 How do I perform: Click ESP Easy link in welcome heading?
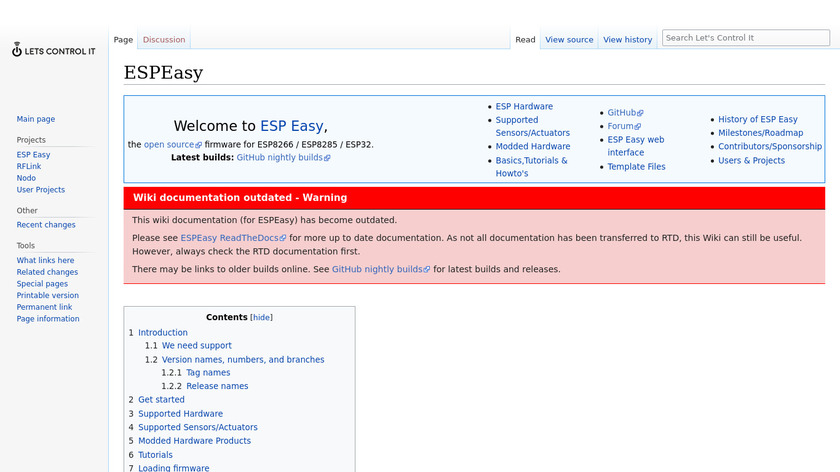291,126
